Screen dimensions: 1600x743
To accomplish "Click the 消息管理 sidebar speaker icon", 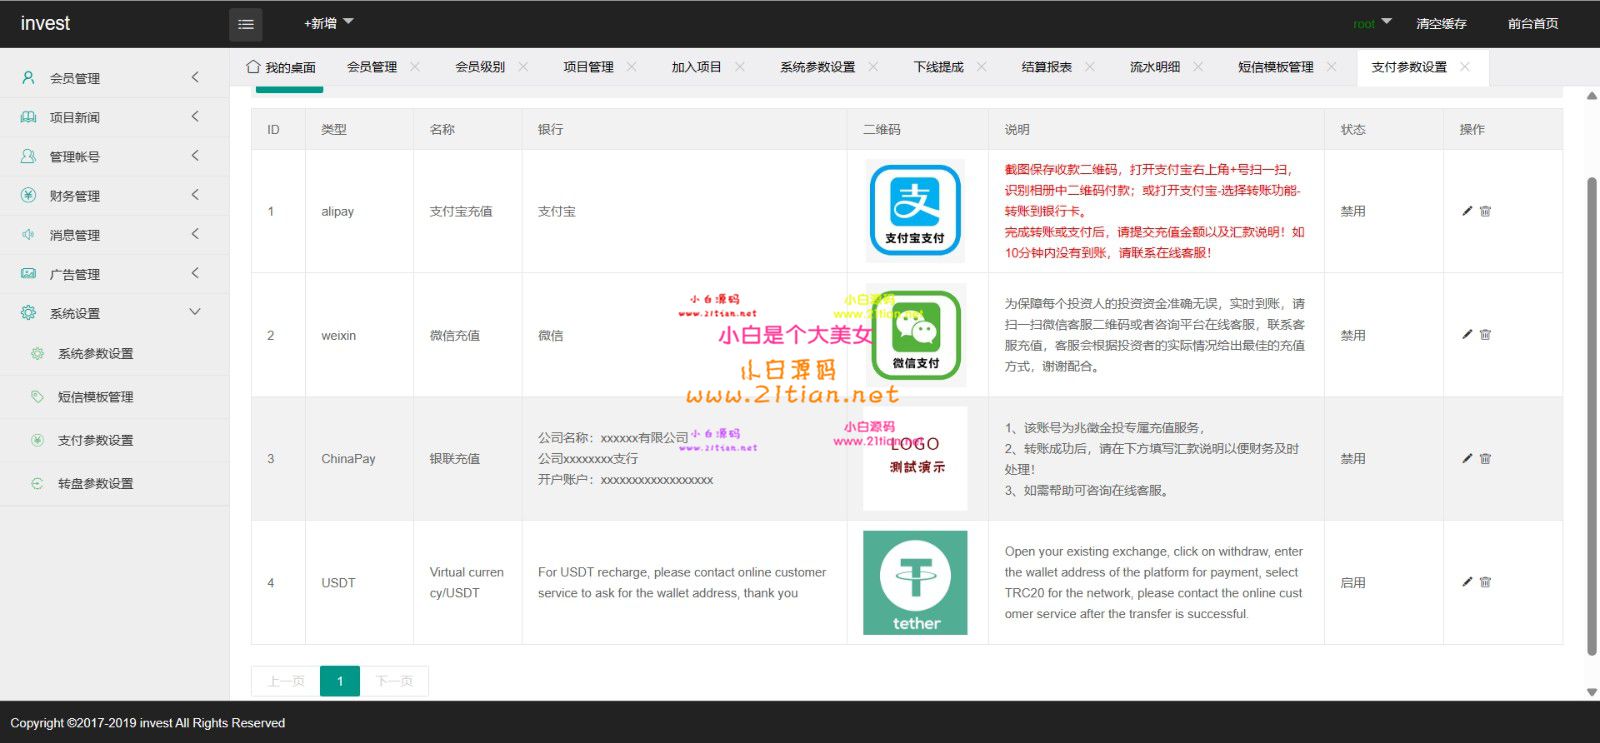I will tap(28, 234).
